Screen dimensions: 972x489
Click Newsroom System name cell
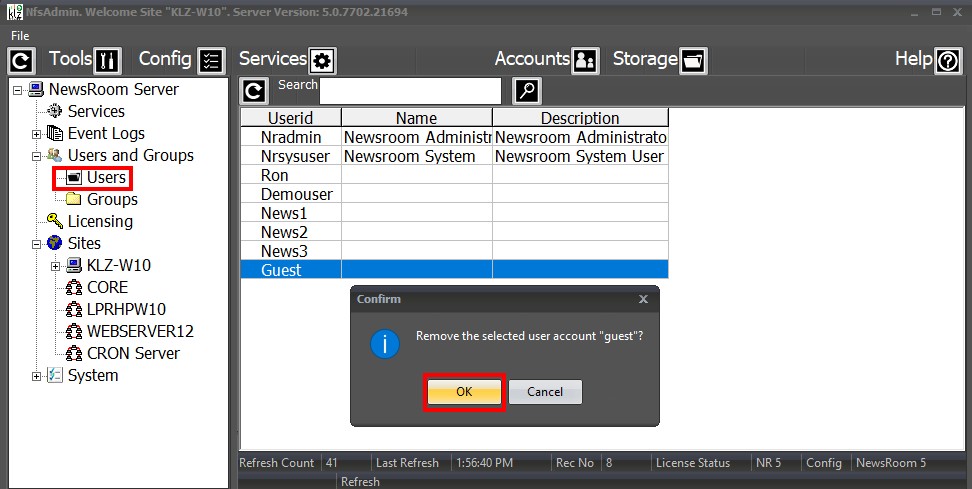[x=417, y=156]
